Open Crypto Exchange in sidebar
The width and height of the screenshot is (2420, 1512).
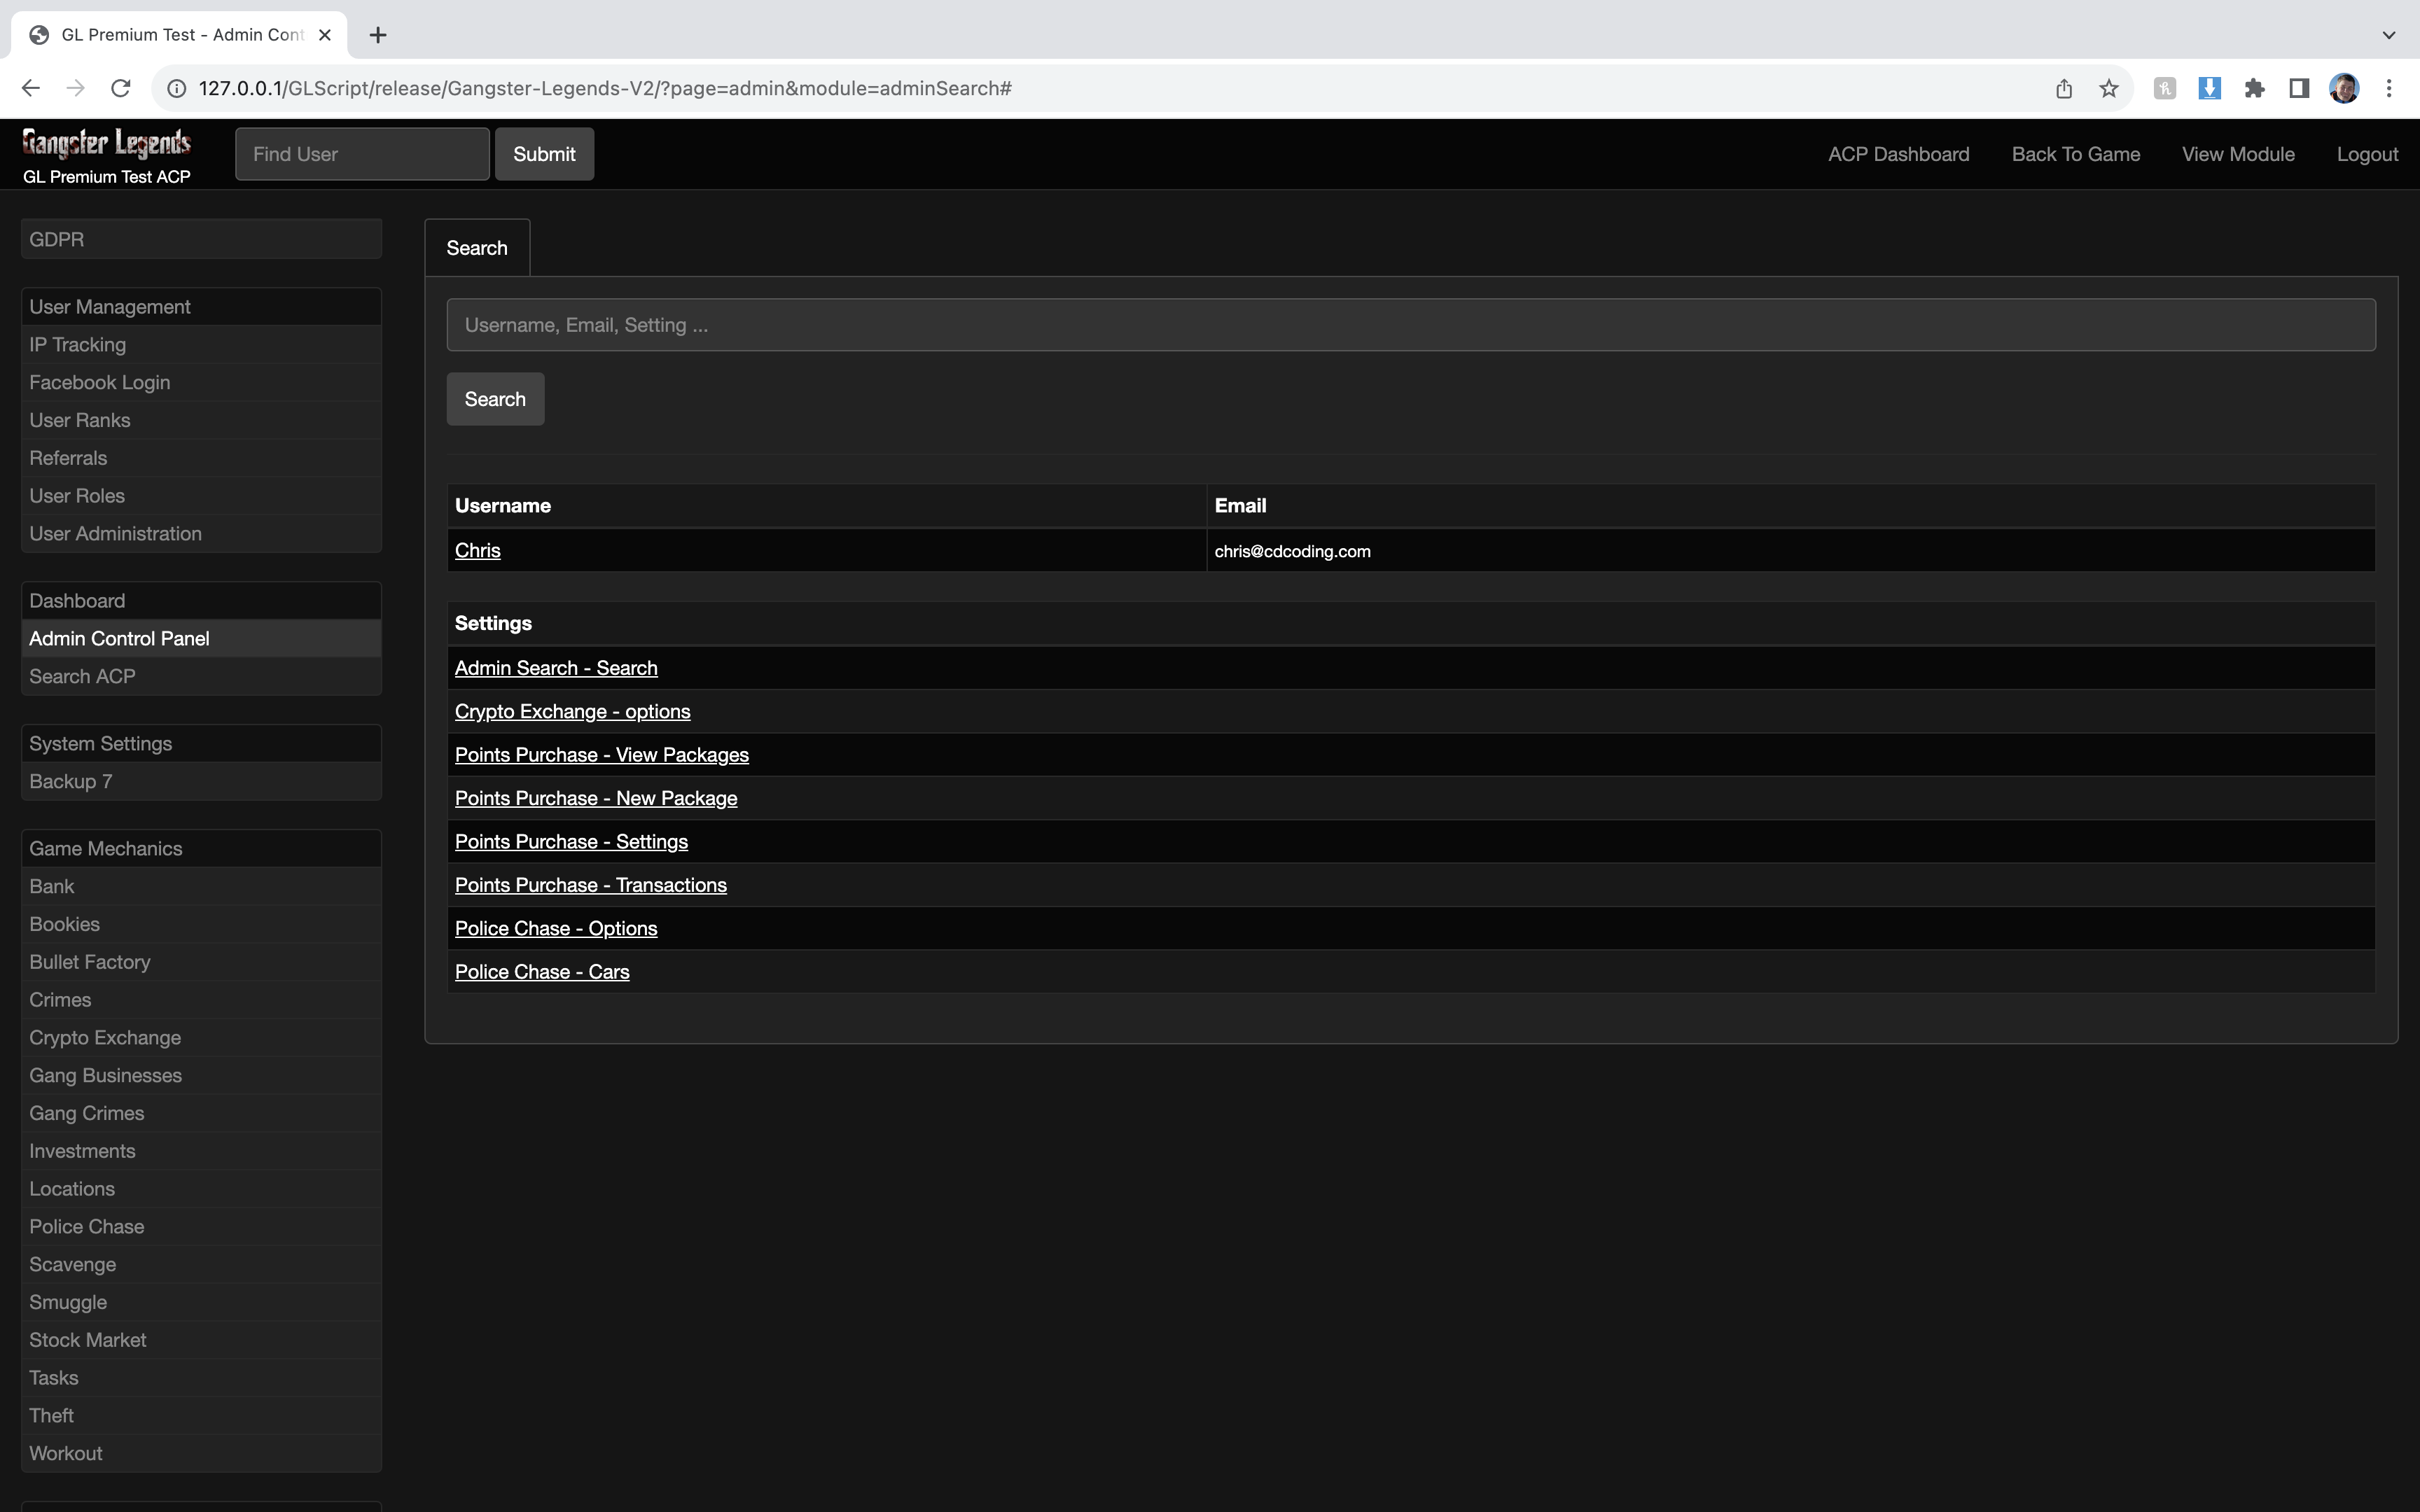[105, 1037]
